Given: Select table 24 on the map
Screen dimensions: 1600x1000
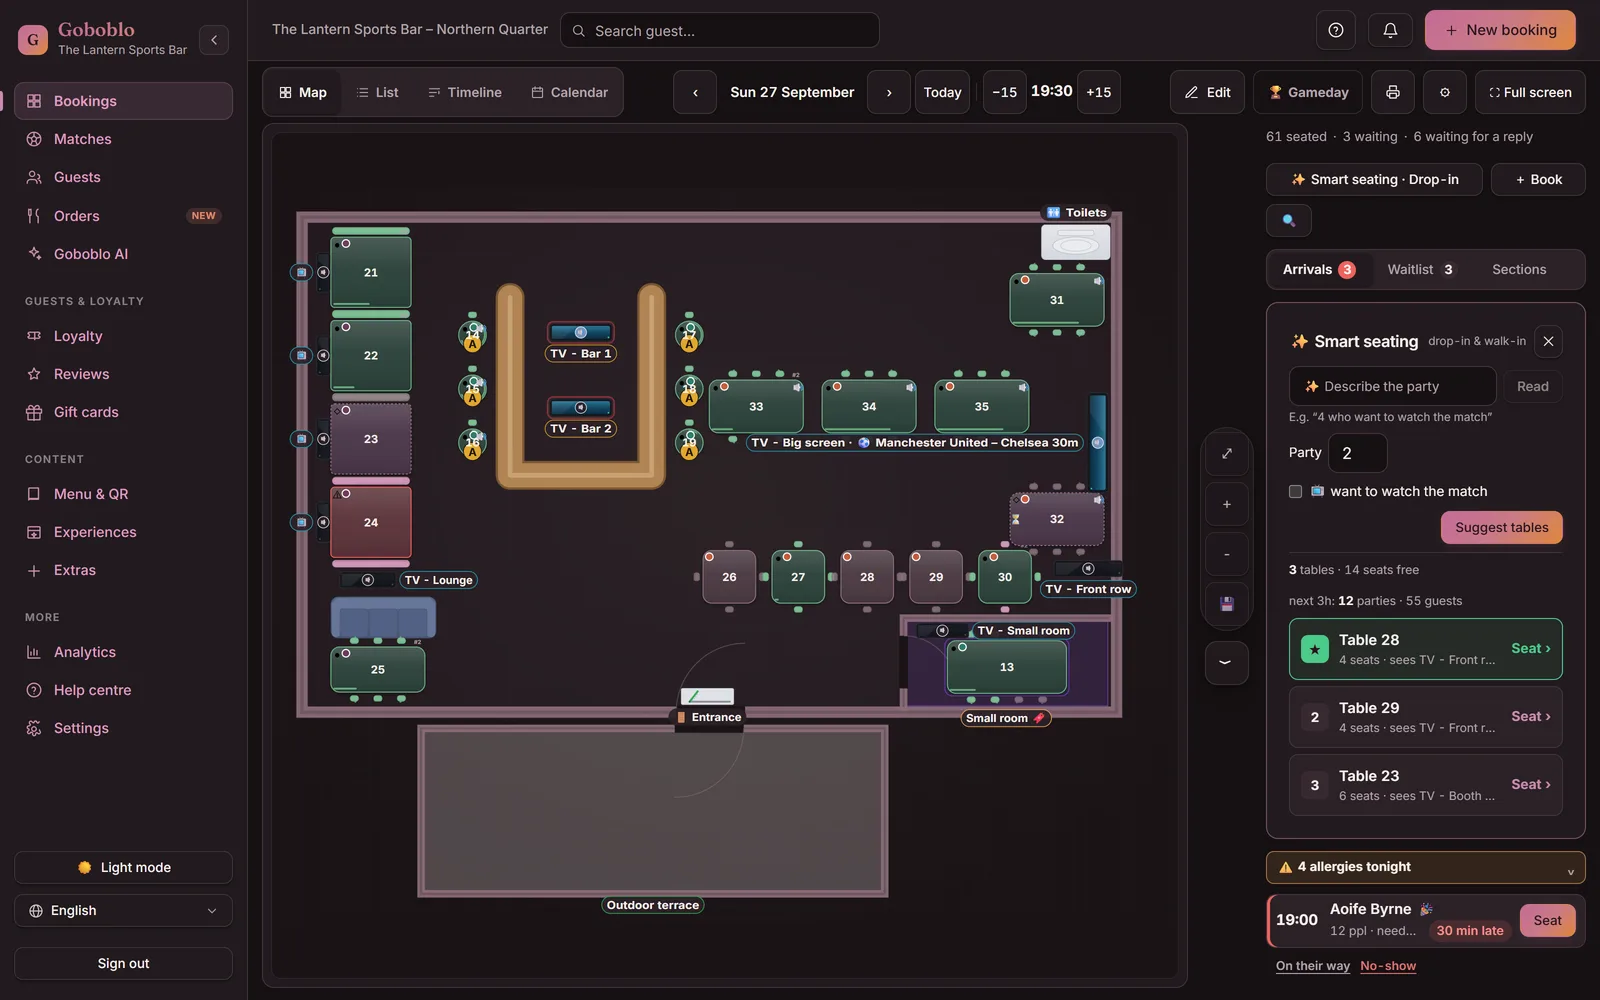Looking at the screenshot, I should pos(371,522).
